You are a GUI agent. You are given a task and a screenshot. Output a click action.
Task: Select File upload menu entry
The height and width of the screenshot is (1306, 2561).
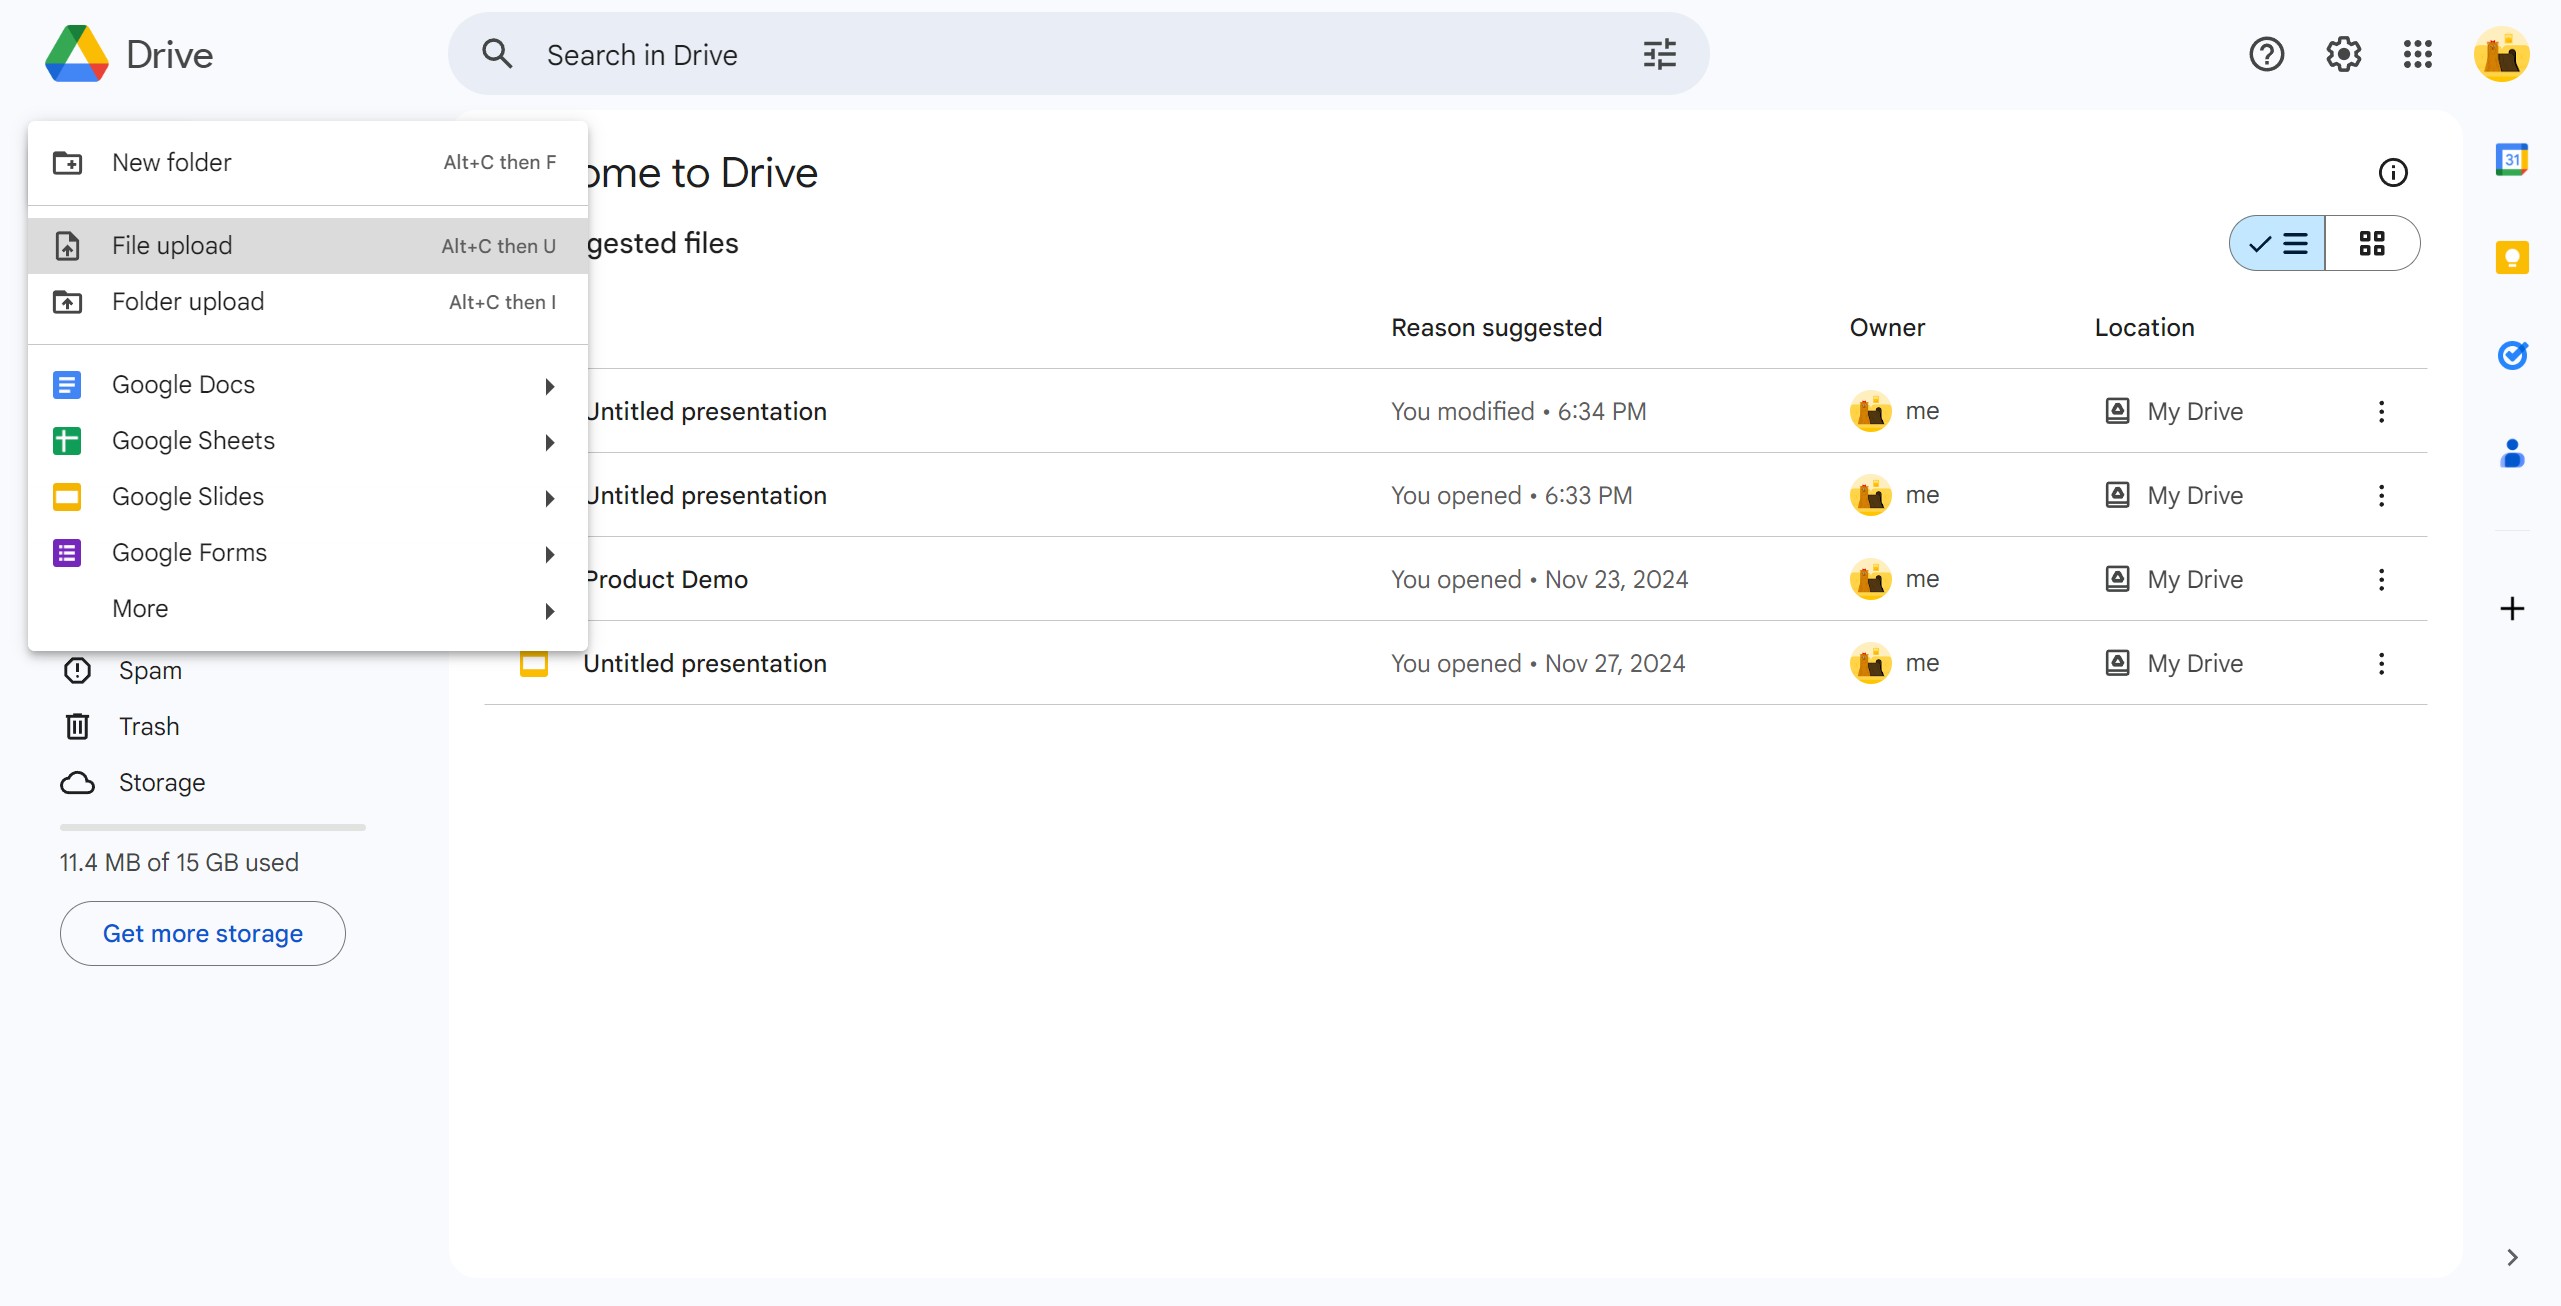tap(307, 245)
